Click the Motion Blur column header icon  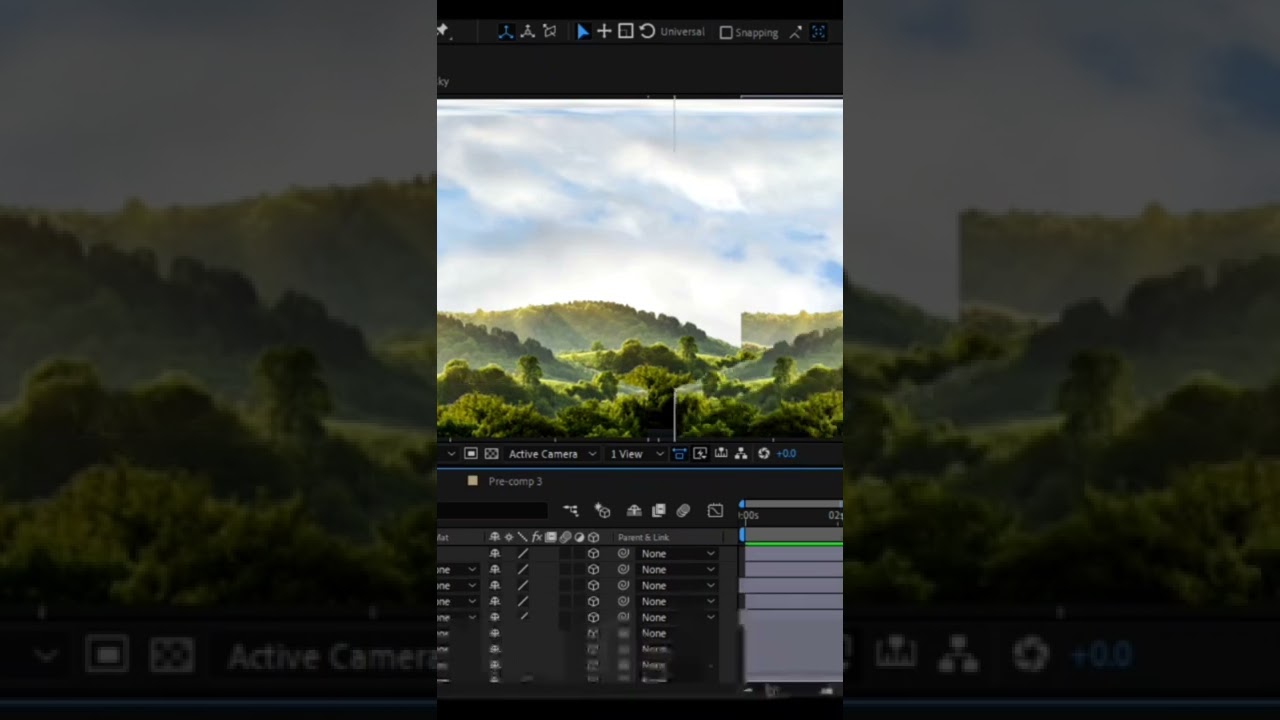(565, 538)
